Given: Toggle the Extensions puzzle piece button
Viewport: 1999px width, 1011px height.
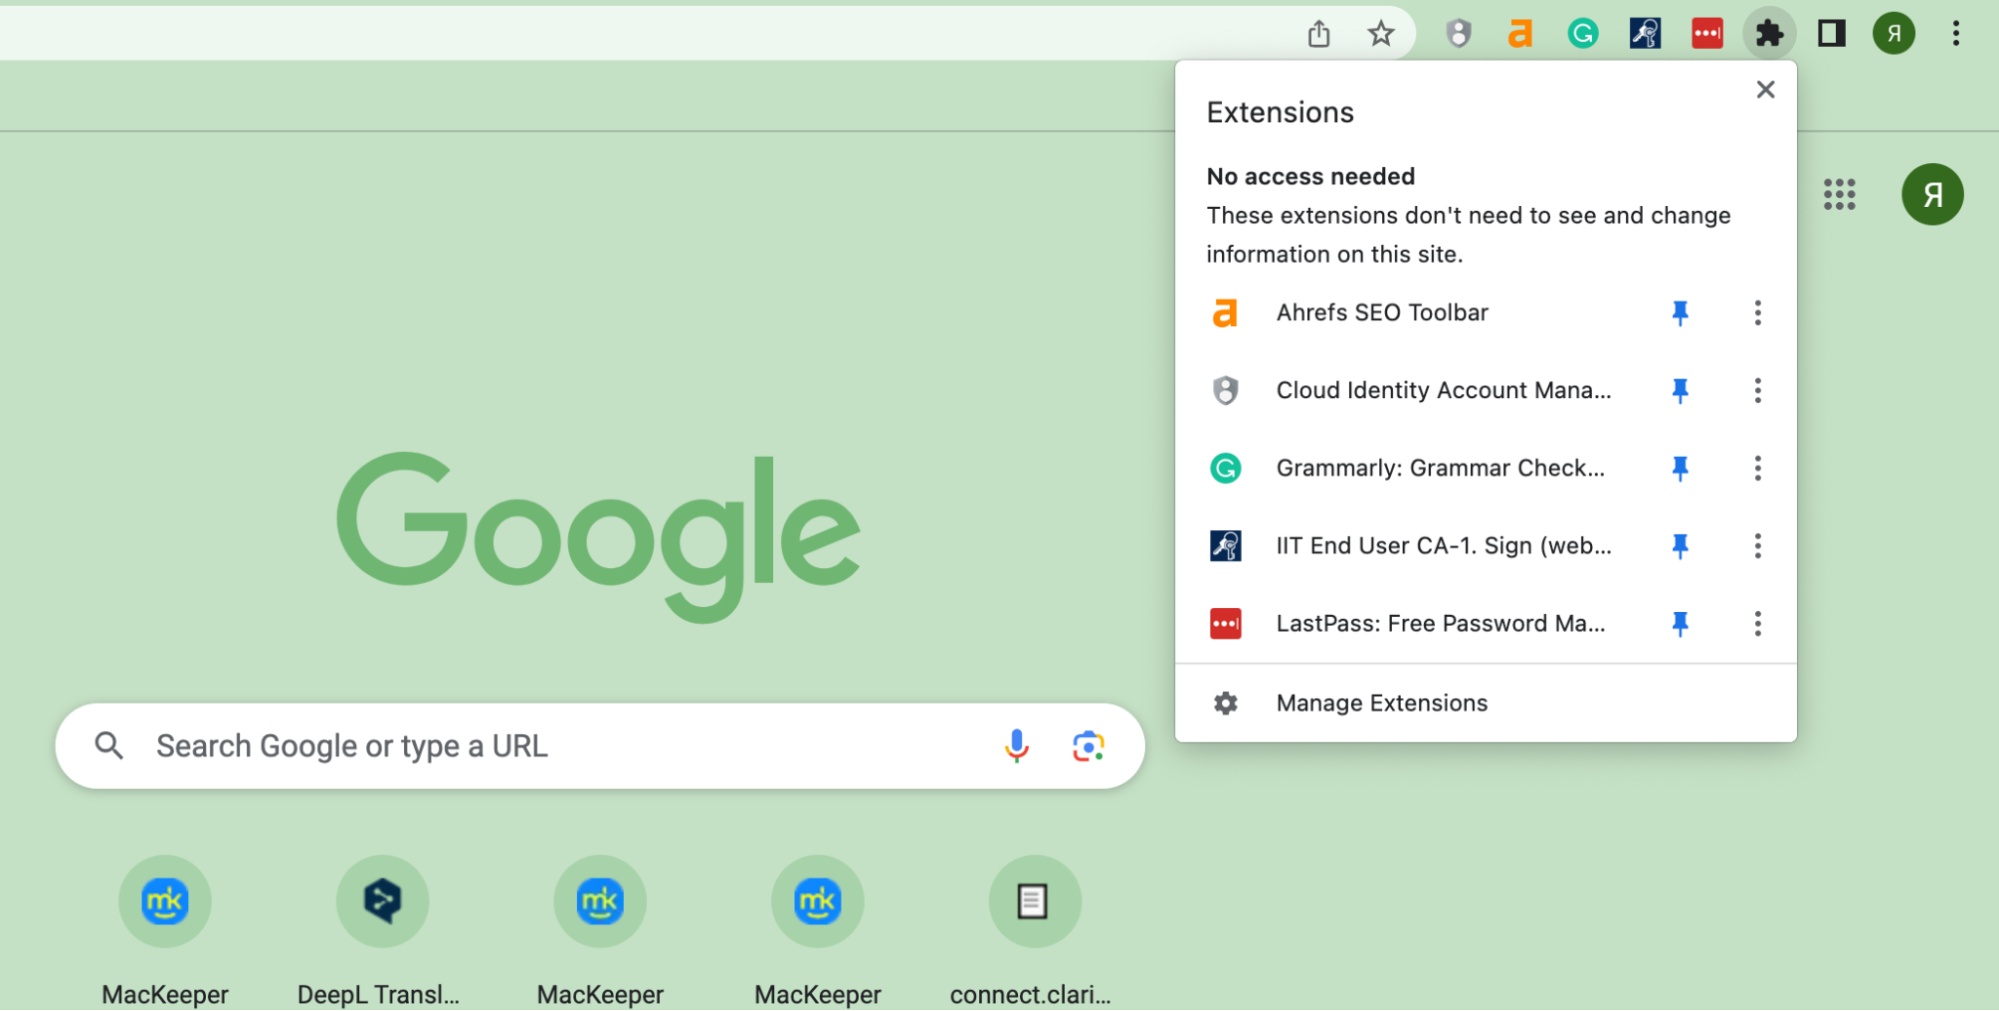Looking at the screenshot, I should (1769, 34).
